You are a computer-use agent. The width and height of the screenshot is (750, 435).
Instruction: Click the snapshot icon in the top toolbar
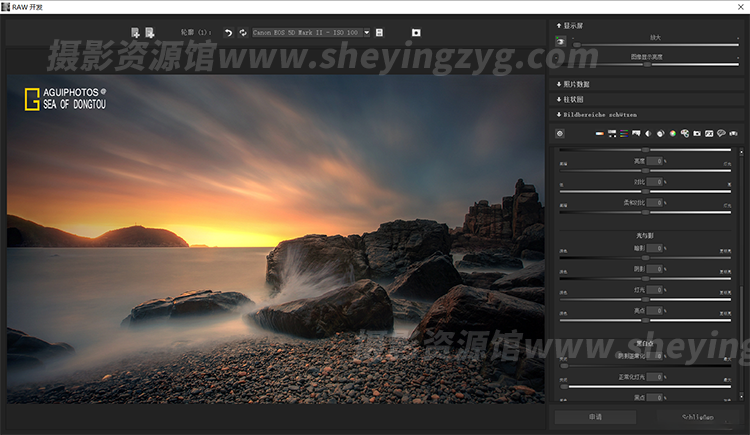[416, 33]
